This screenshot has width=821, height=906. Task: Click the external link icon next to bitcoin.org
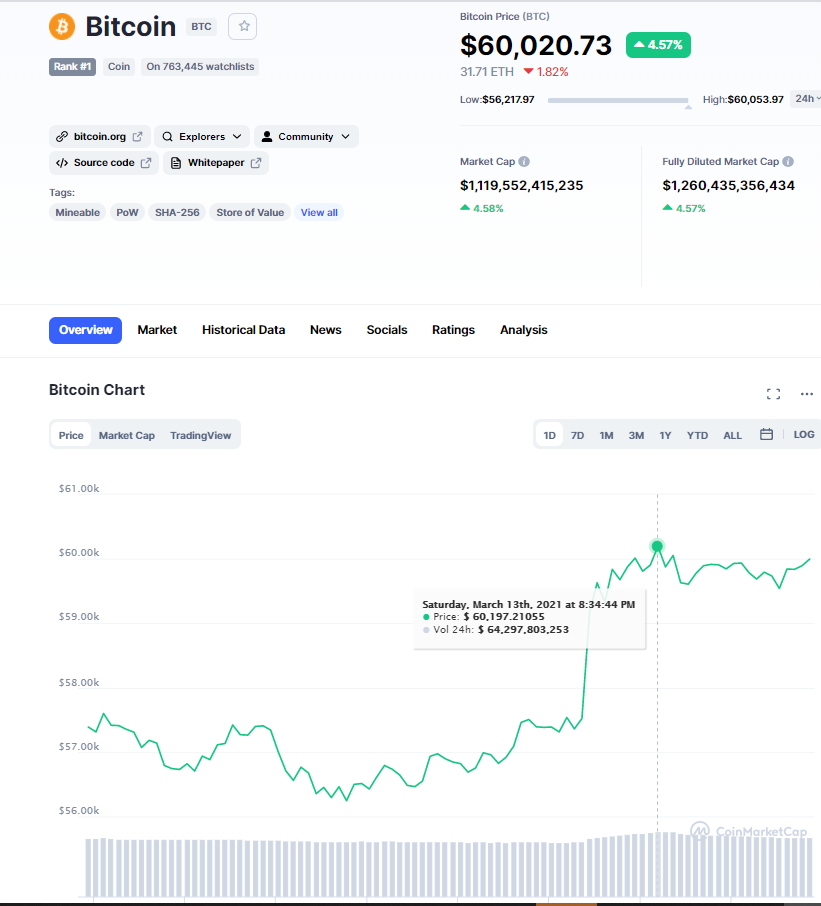[138, 137]
